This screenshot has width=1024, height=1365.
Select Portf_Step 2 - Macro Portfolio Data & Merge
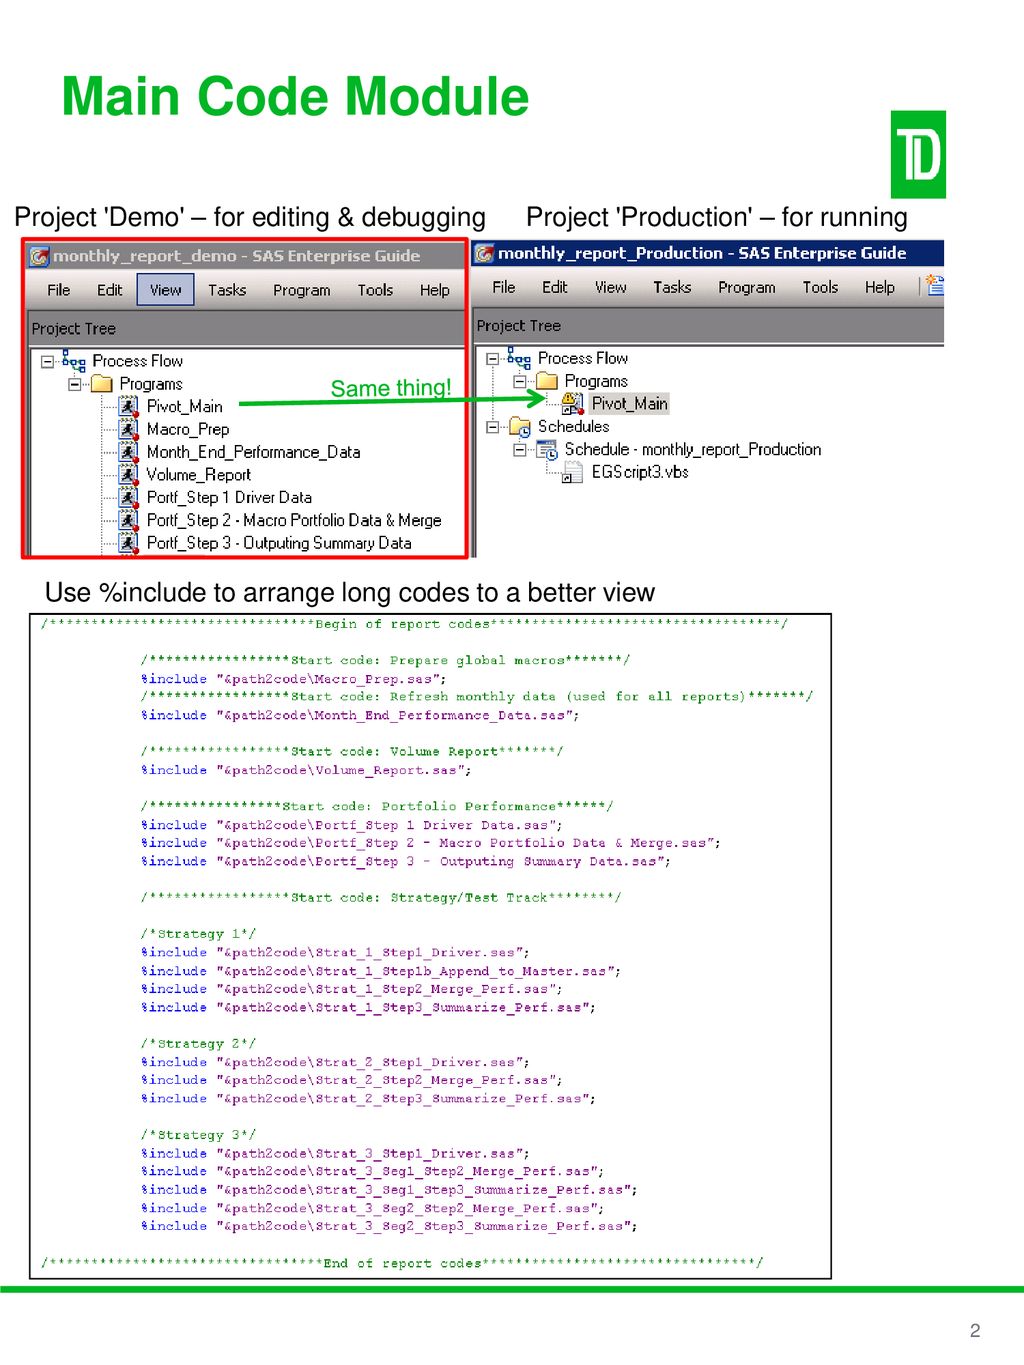point(294,520)
